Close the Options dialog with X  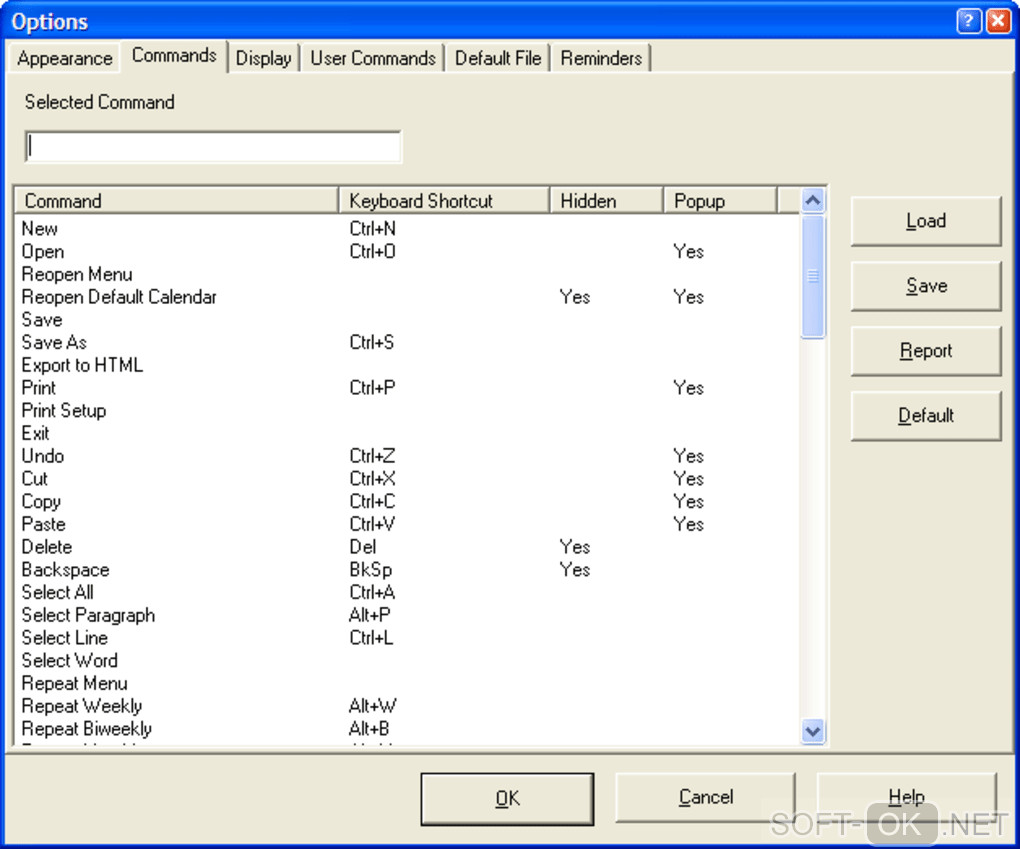tap(999, 21)
